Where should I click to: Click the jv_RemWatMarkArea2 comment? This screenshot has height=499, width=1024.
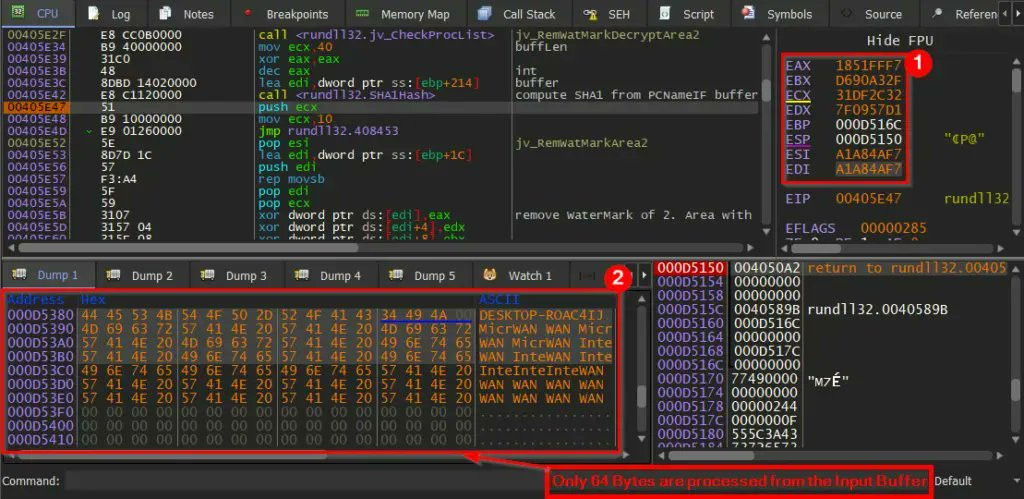[x=581, y=142]
